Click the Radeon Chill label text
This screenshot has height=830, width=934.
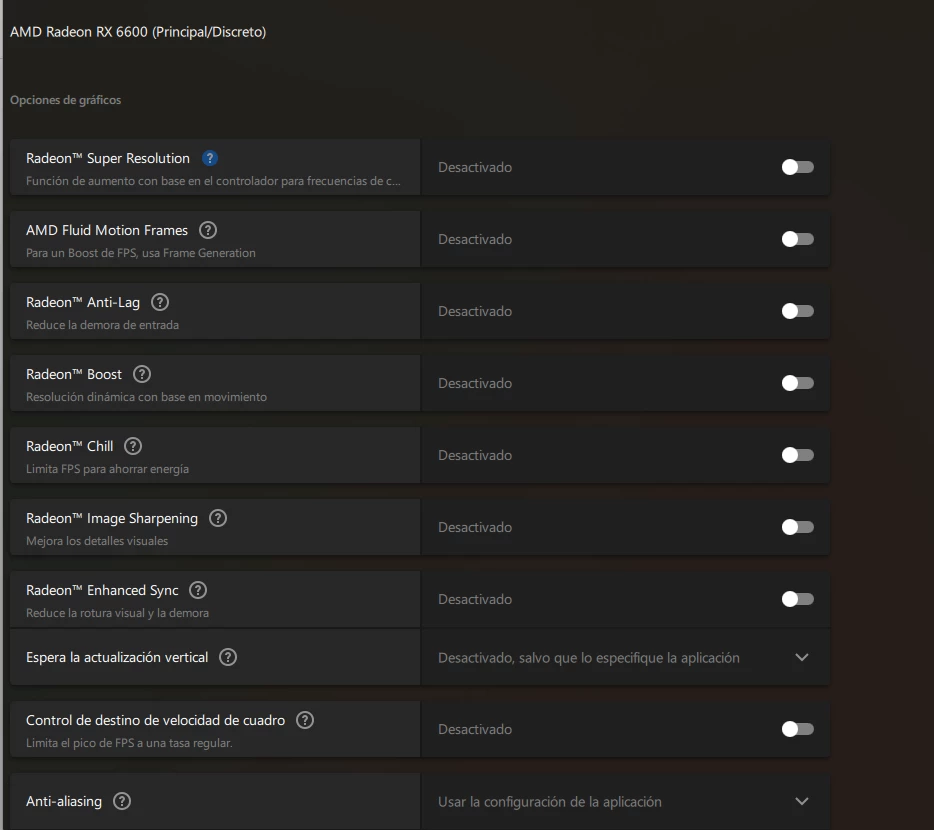[x=70, y=447]
